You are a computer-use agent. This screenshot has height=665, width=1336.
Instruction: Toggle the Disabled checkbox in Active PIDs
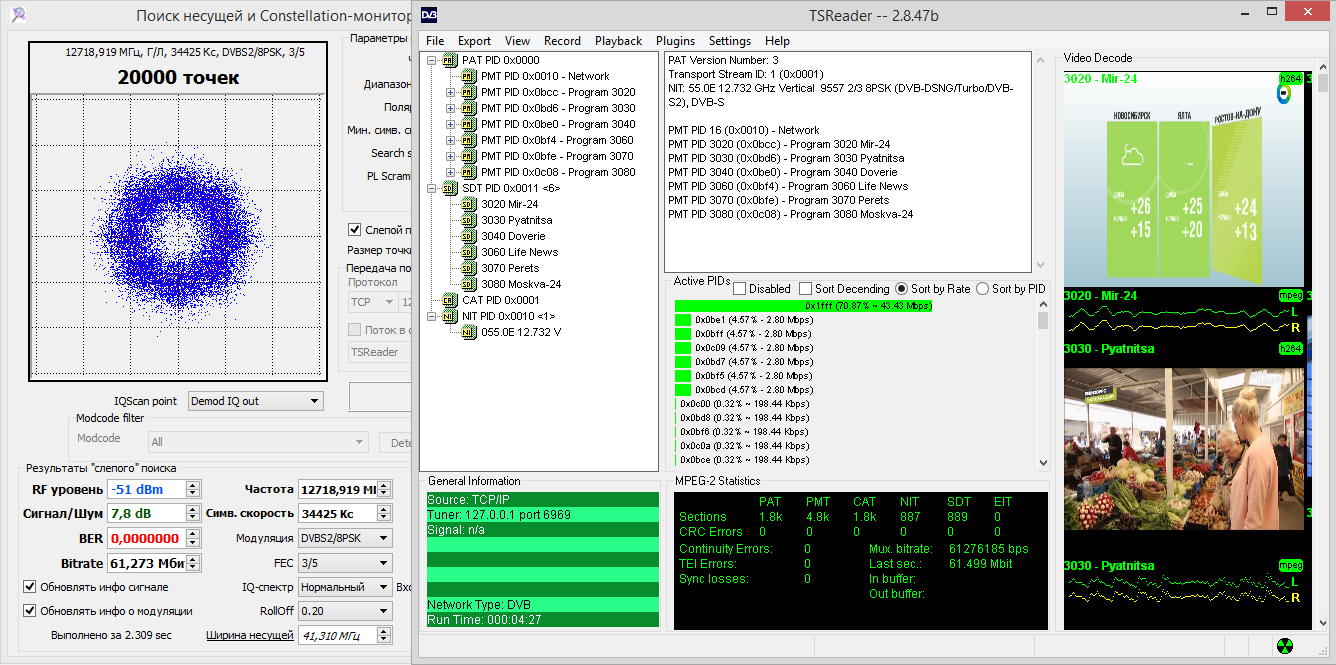pyautogui.click(x=739, y=289)
